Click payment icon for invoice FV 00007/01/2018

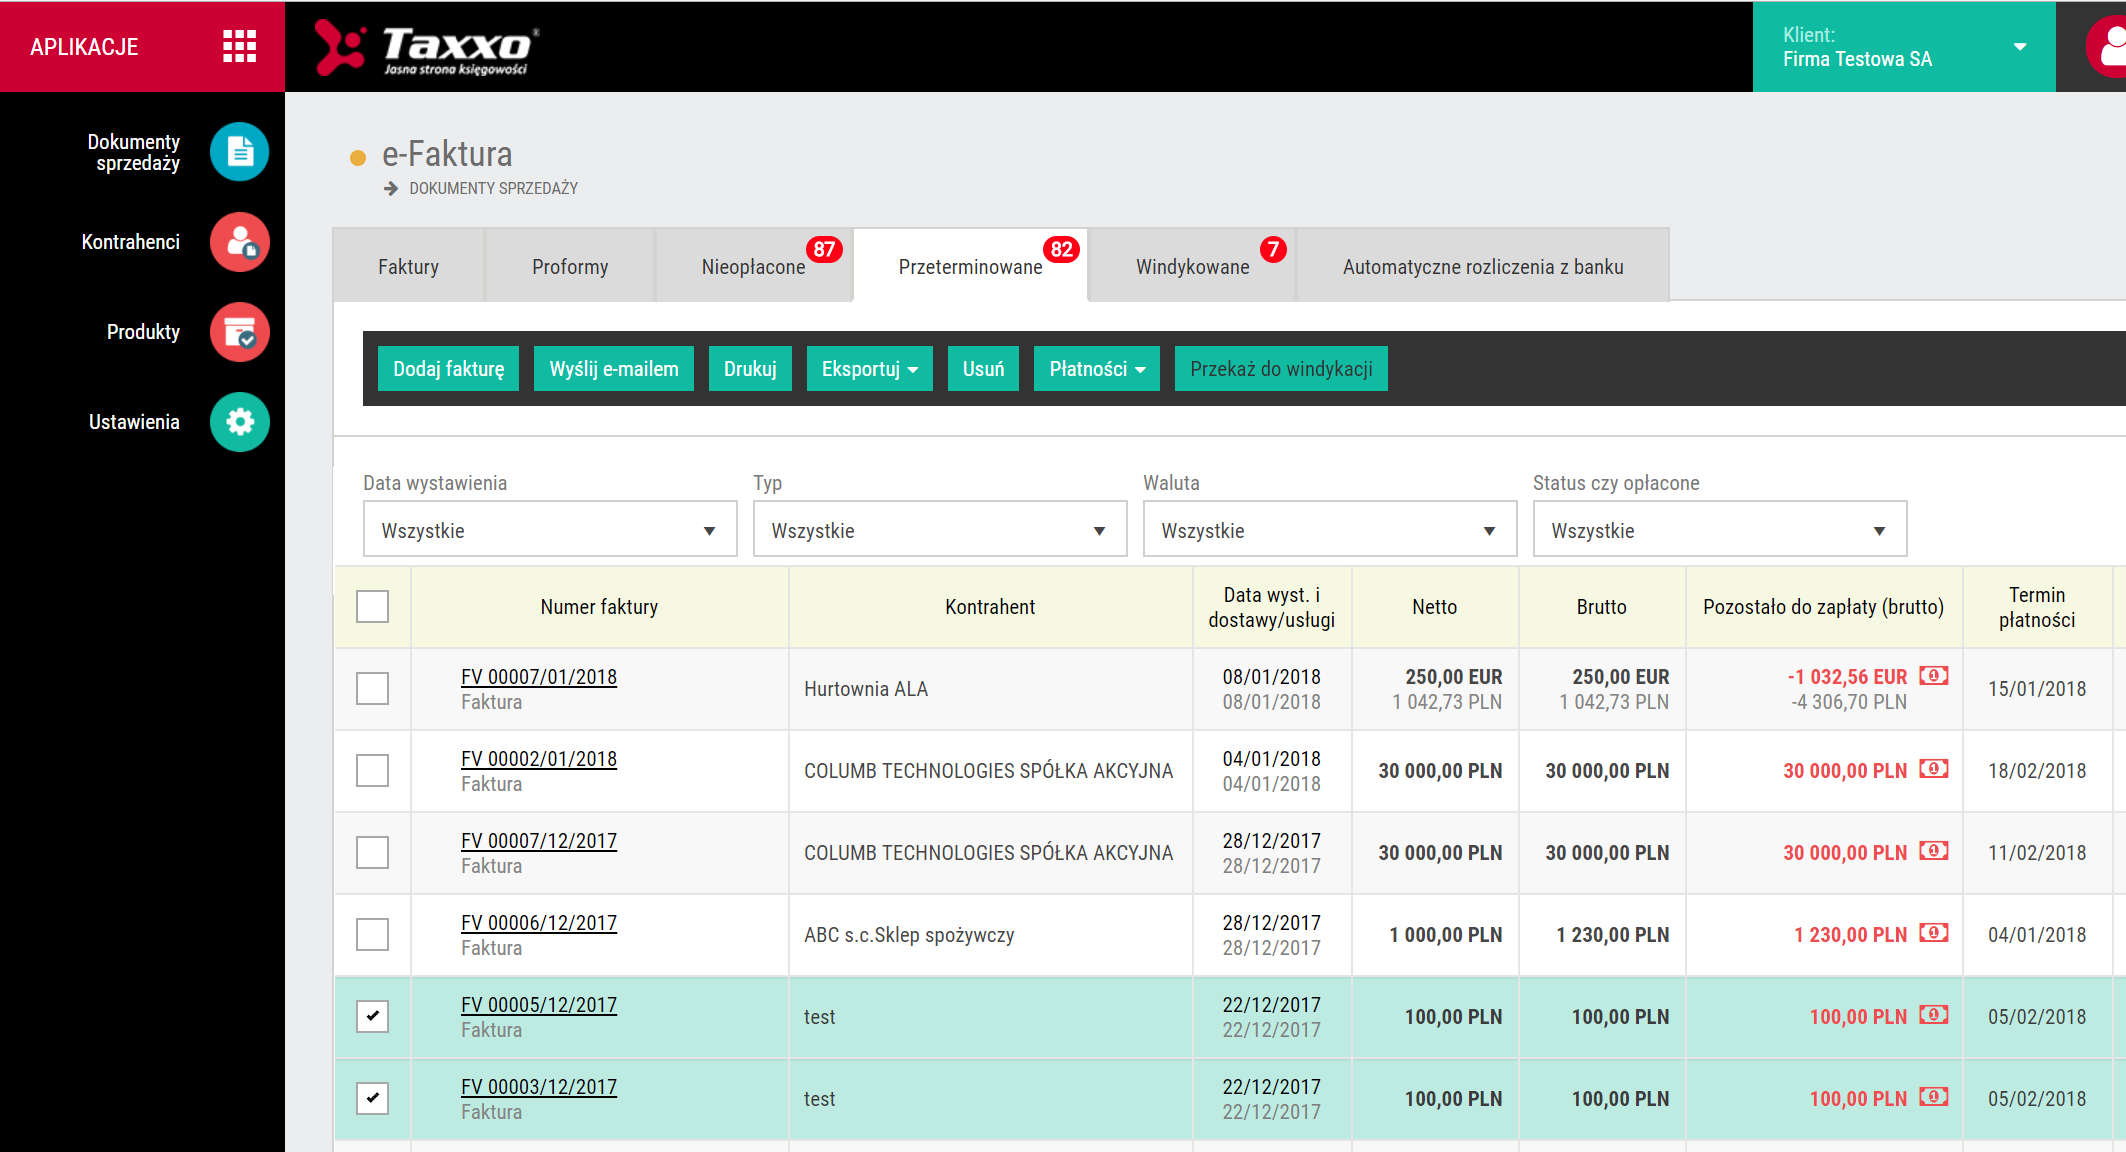pyautogui.click(x=1933, y=676)
